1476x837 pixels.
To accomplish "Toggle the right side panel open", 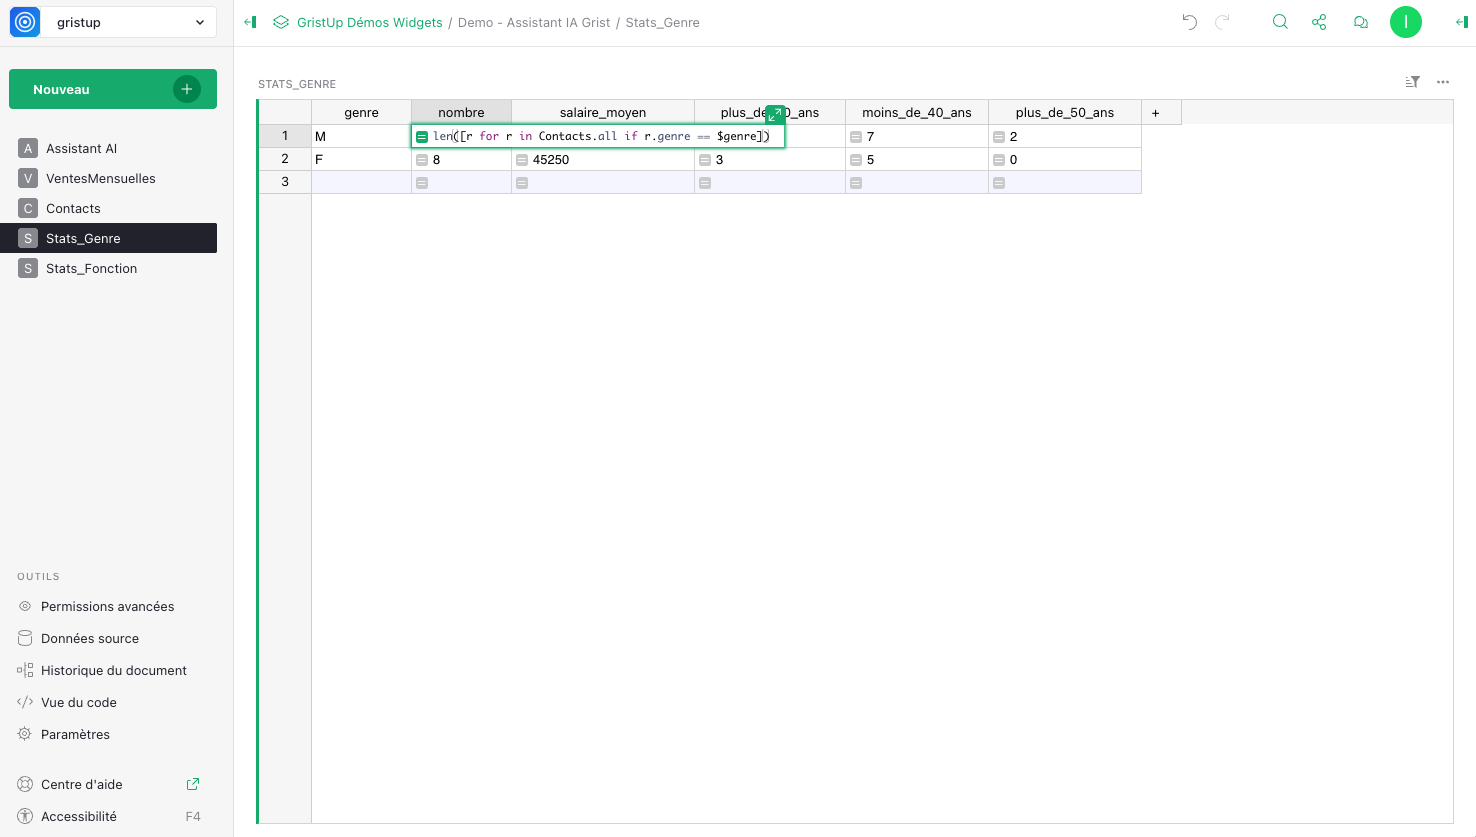I will (x=1461, y=22).
